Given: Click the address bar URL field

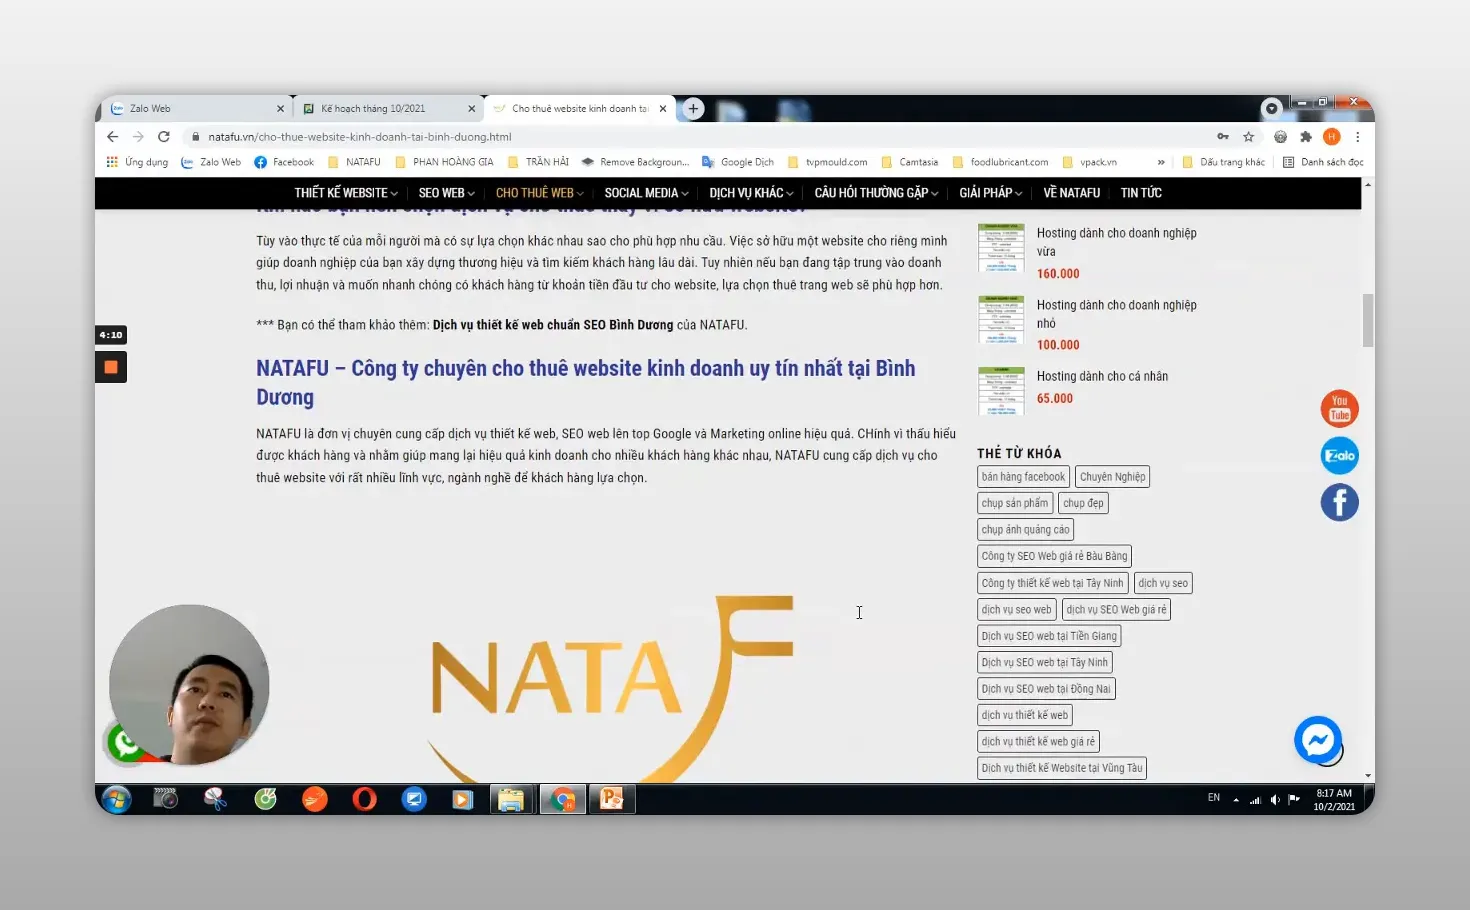Looking at the screenshot, I should tap(700, 137).
